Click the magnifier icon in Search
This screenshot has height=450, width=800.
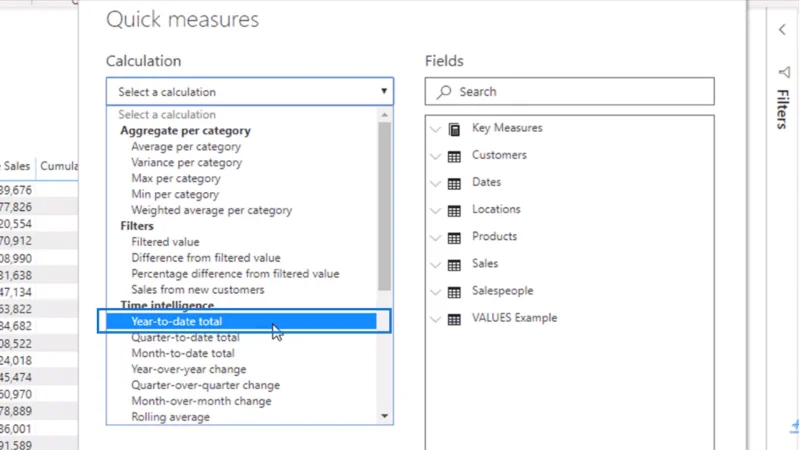coord(444,92)
